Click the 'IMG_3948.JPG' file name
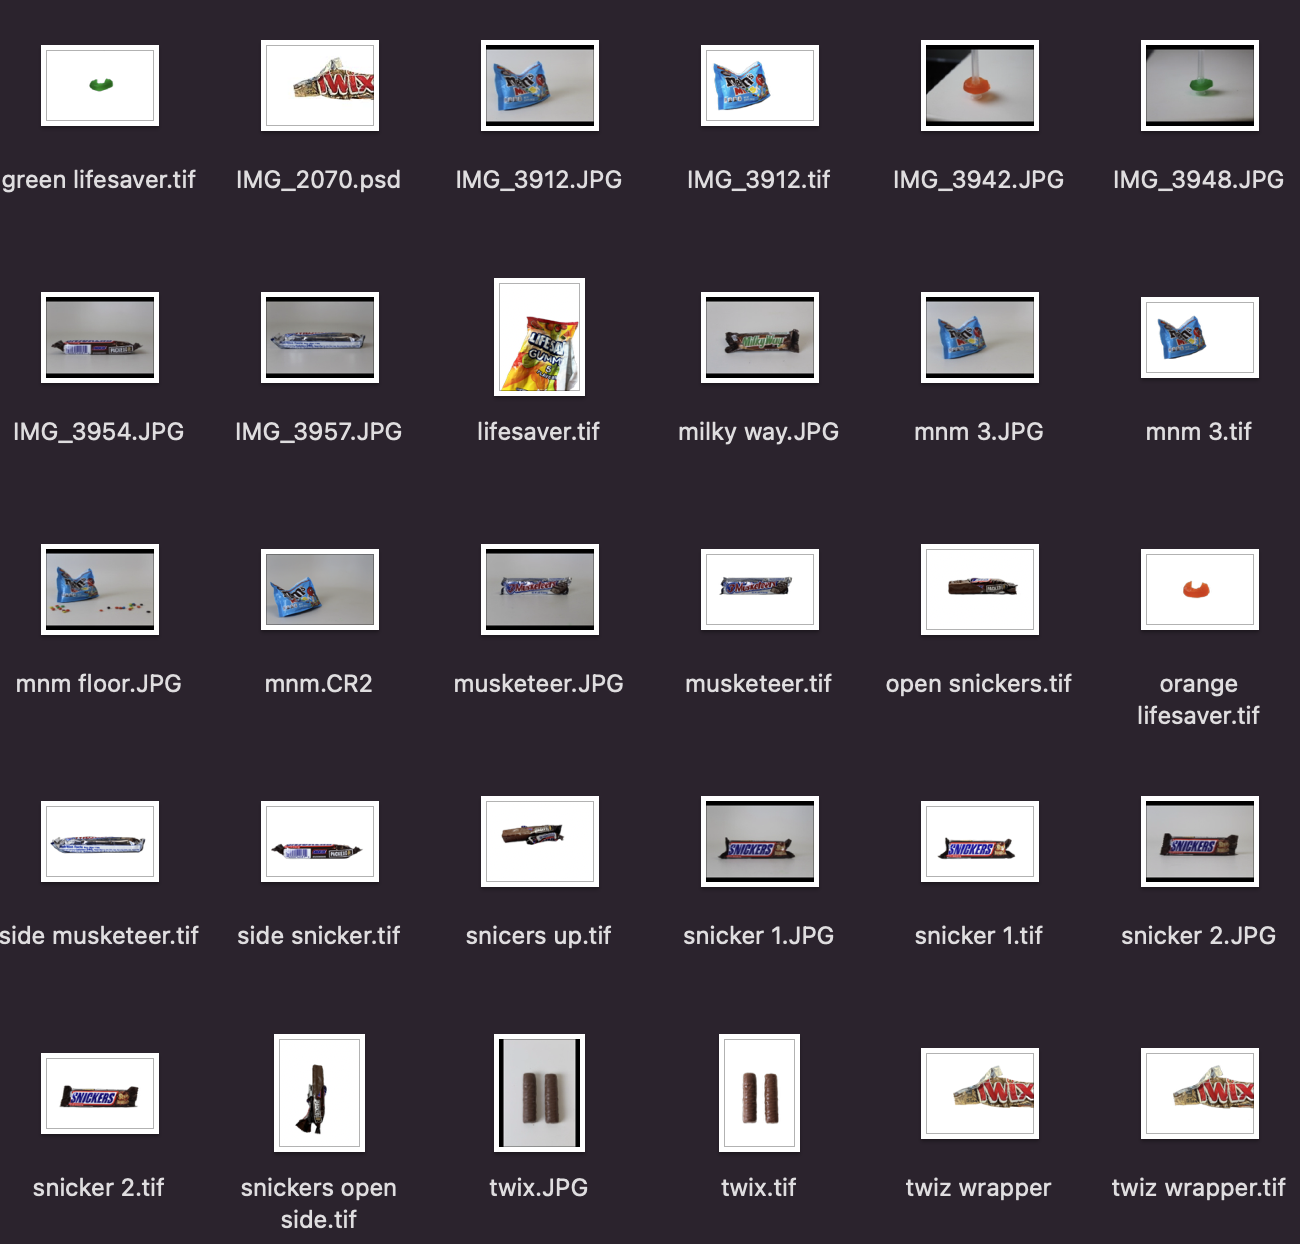1300x1244 pixels. pyautogui.click(x=1199, y=180)
